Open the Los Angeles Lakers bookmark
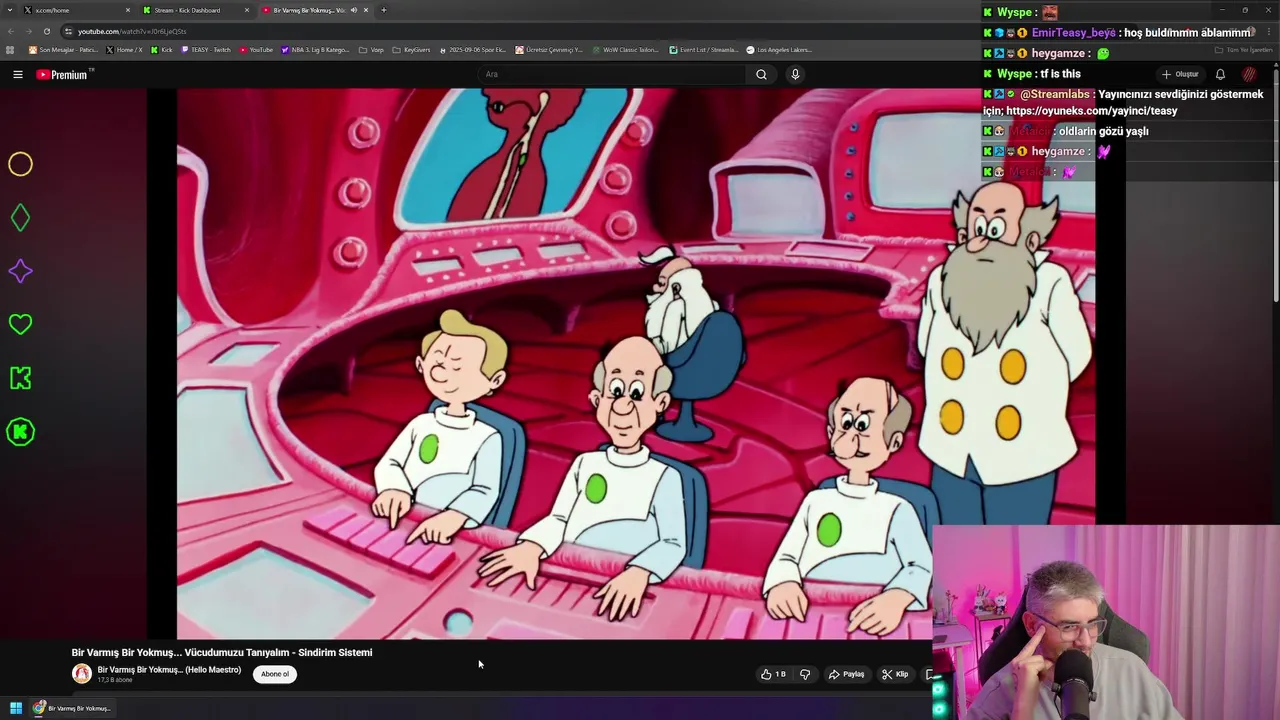 click(x=779, y=50)
